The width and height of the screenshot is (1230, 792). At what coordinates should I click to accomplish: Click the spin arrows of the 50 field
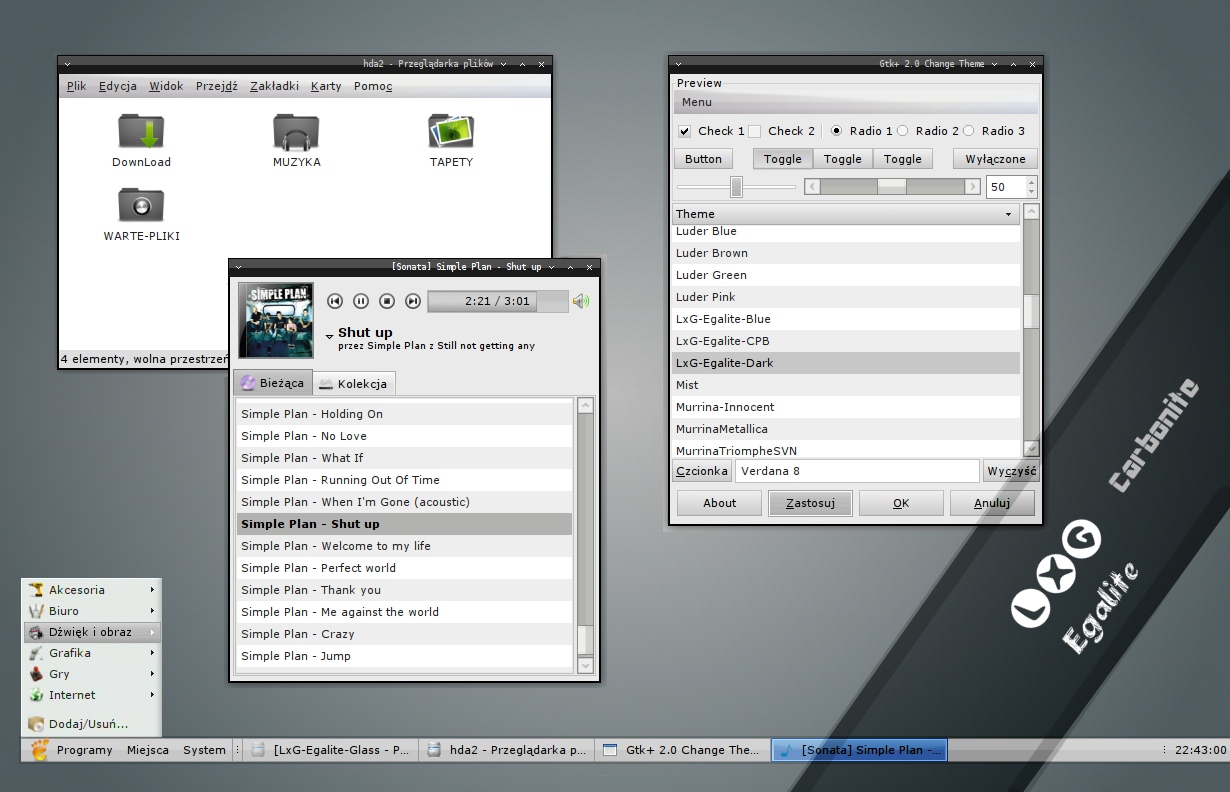pyautogui.click(x=1032, y=187)
